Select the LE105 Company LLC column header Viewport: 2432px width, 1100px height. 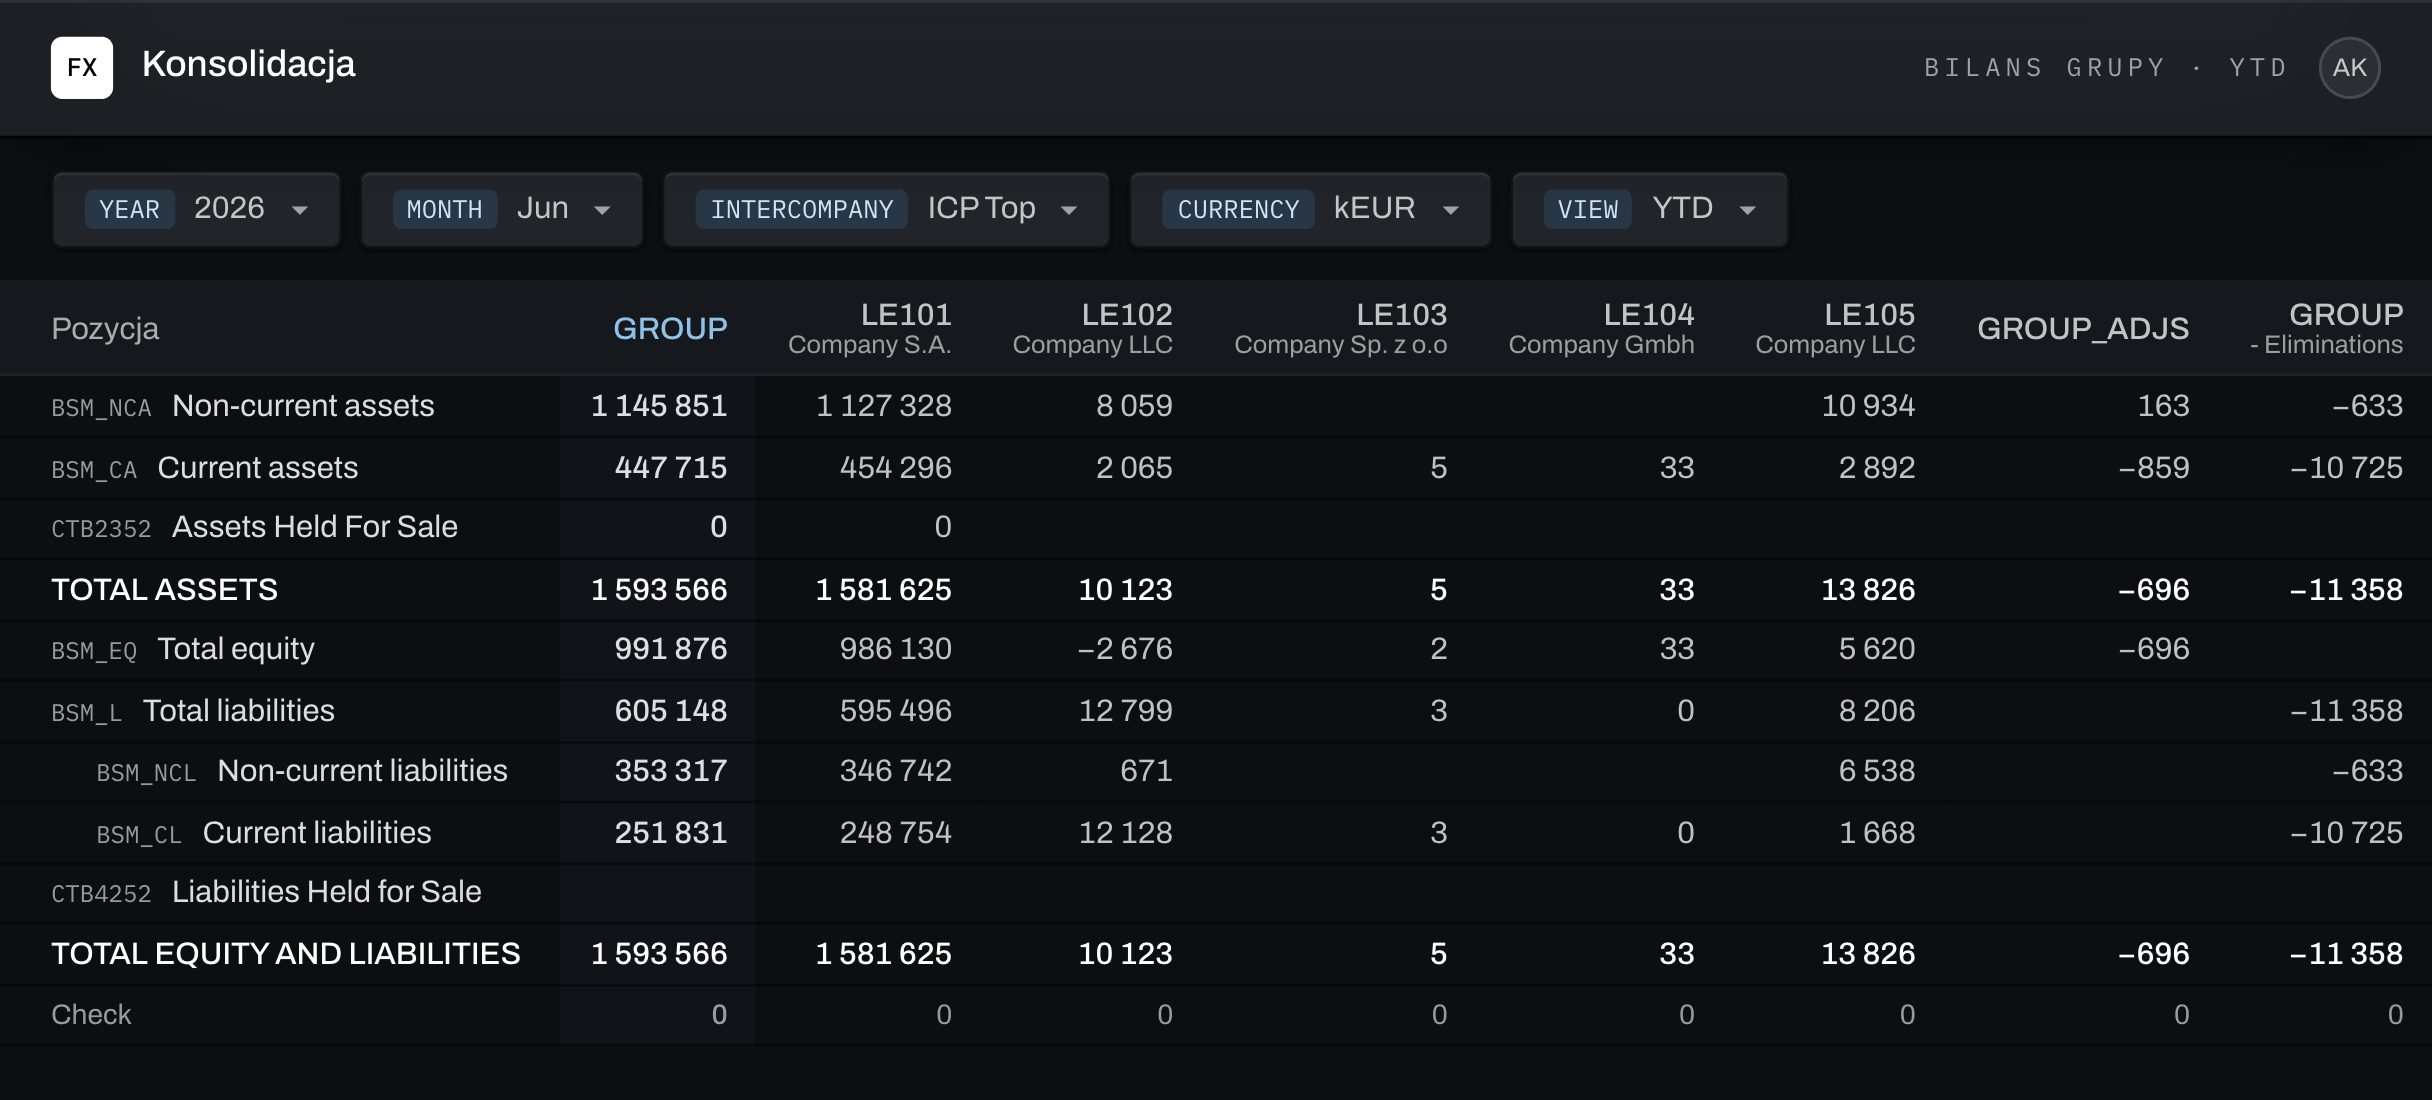(x=1836, y=328)
